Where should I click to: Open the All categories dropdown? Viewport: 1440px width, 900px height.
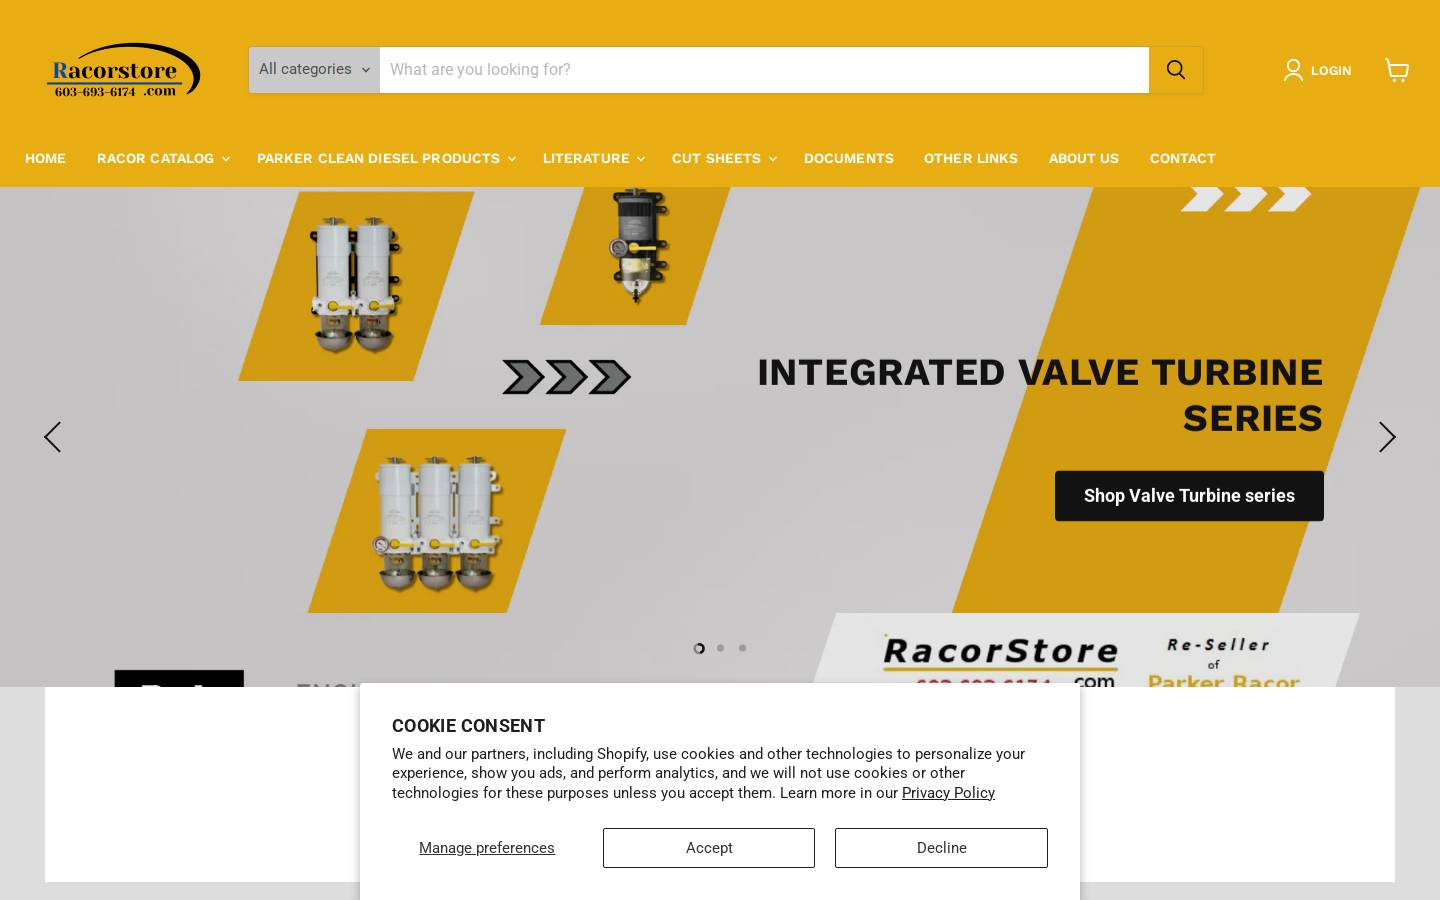click(x=314, y=70)
